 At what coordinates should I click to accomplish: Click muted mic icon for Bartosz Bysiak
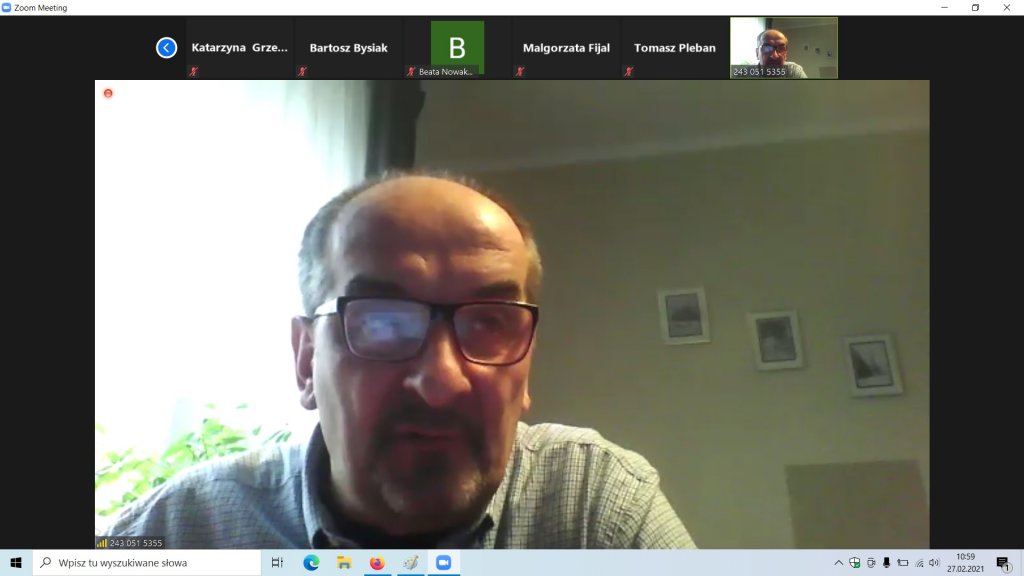[302, 72]
